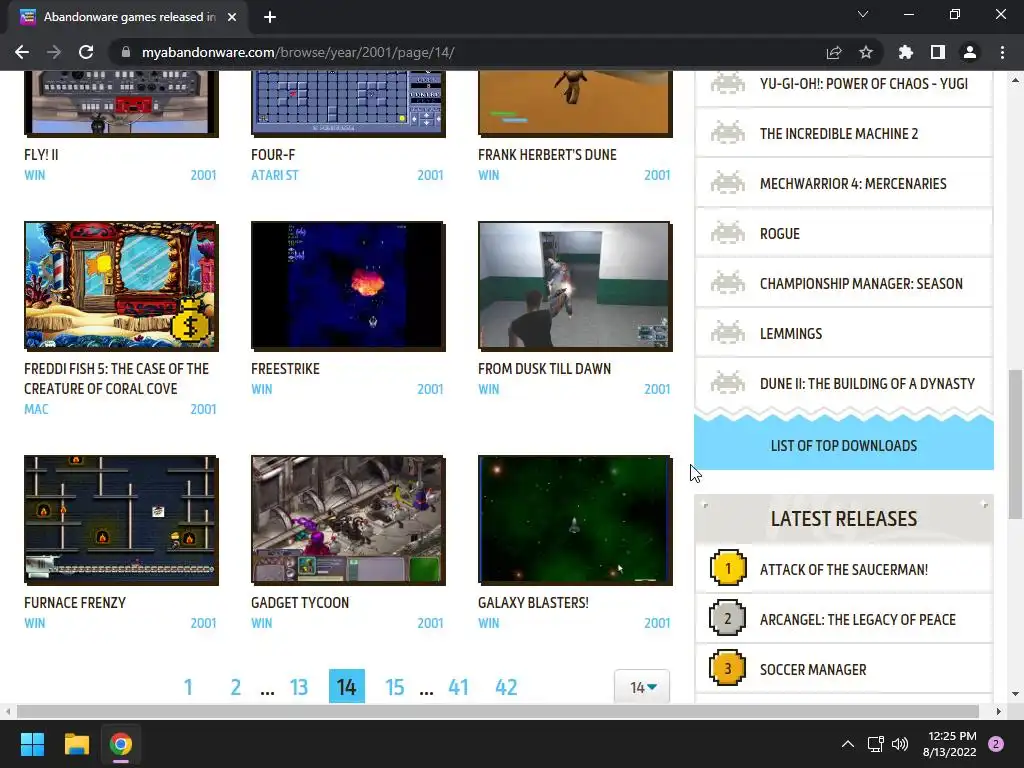Open a new browser tab
The image size is (1024, 768).
point(270,17)
